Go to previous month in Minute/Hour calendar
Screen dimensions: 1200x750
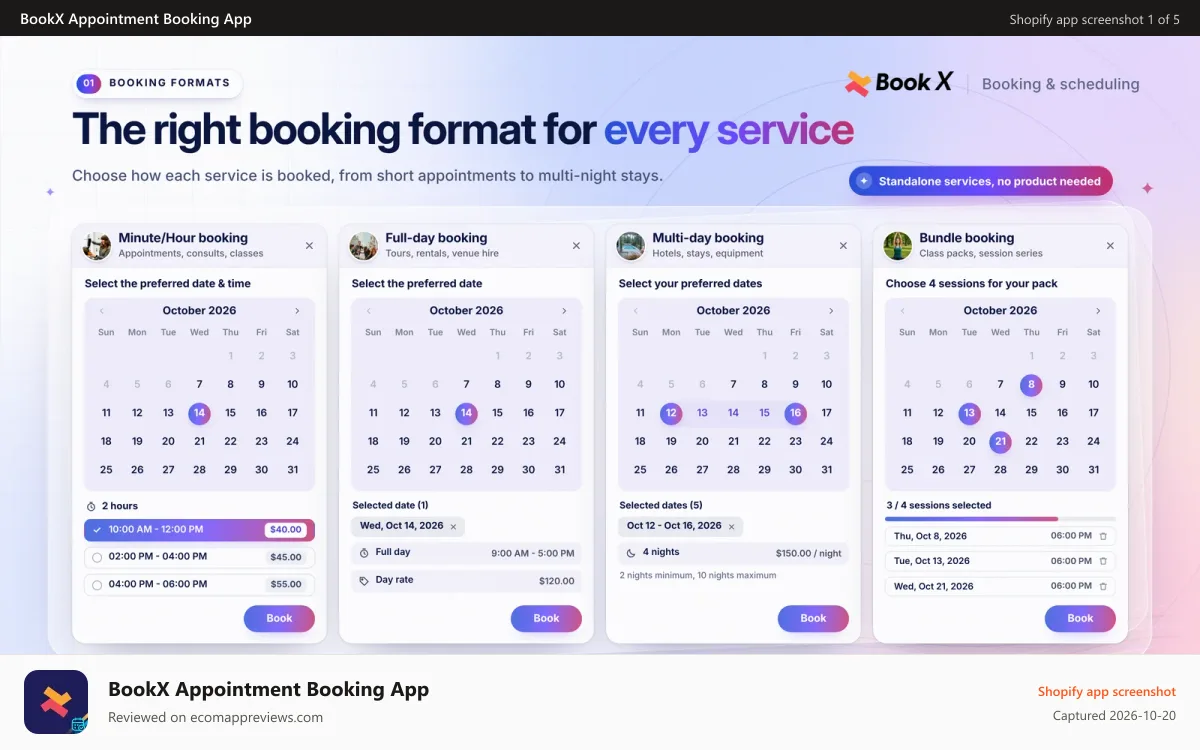point(102,311)
